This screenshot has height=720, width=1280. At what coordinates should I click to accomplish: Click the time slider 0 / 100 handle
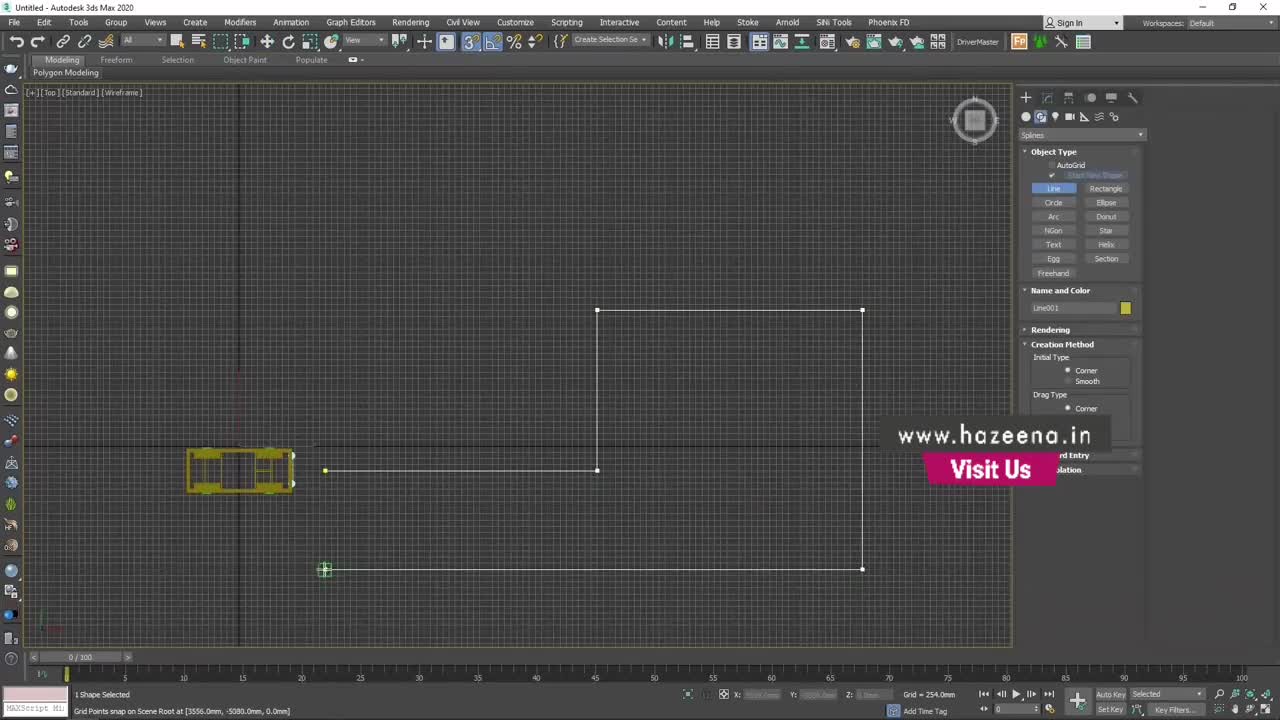point(80,657)
